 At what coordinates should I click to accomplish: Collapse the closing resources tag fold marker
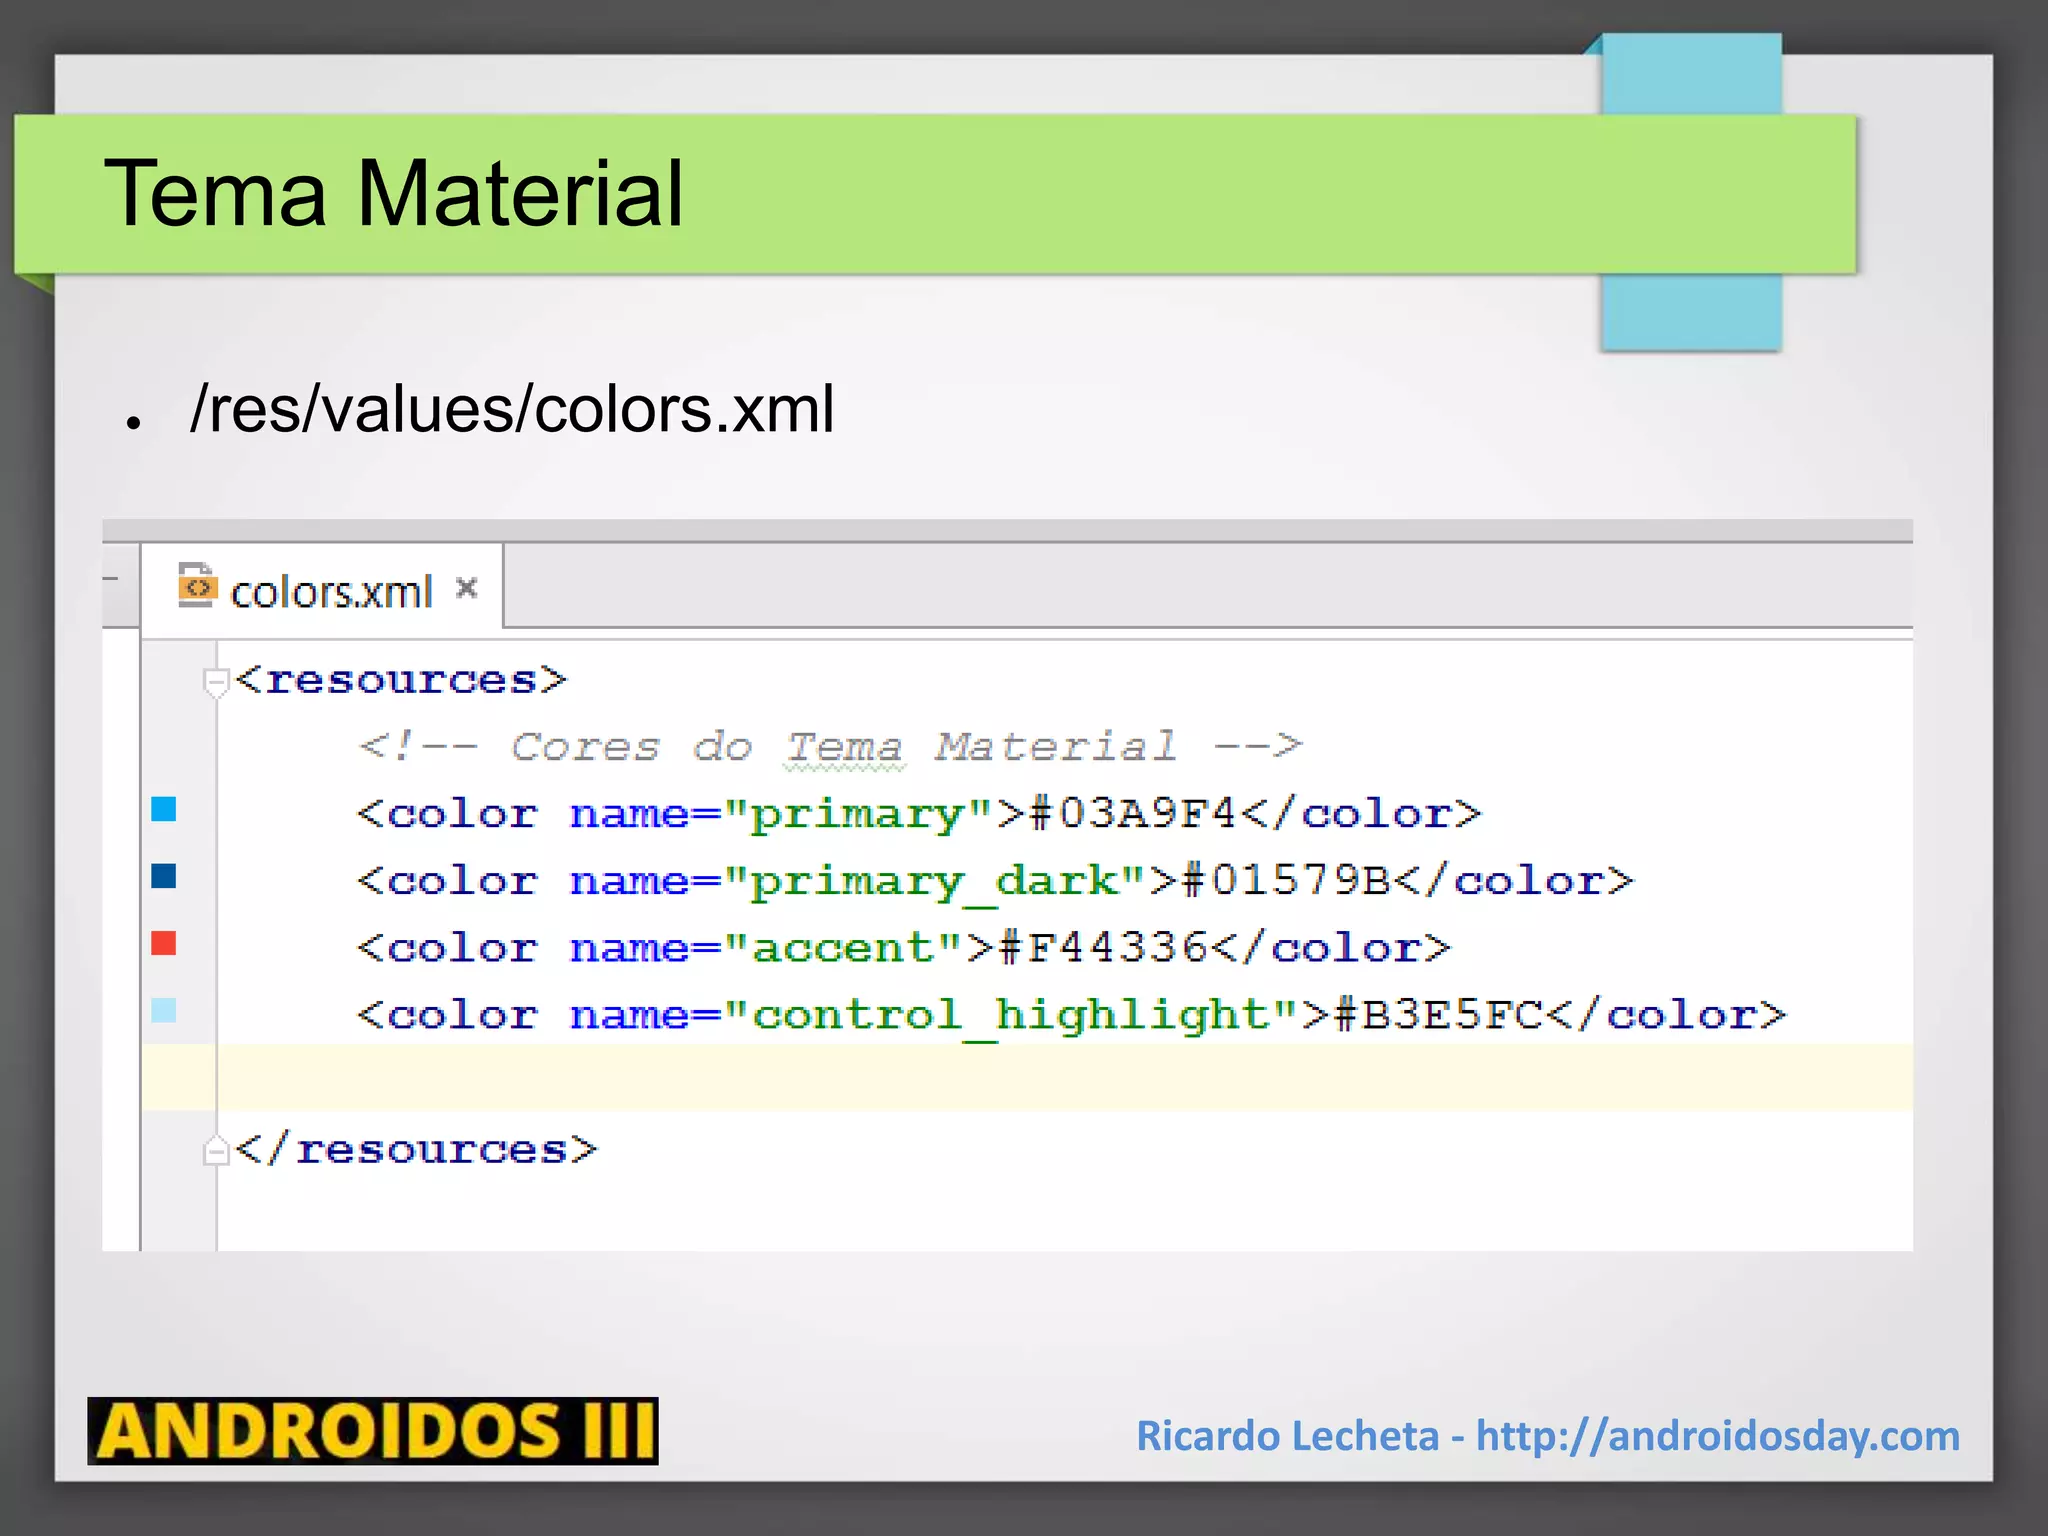(216, 1150)
